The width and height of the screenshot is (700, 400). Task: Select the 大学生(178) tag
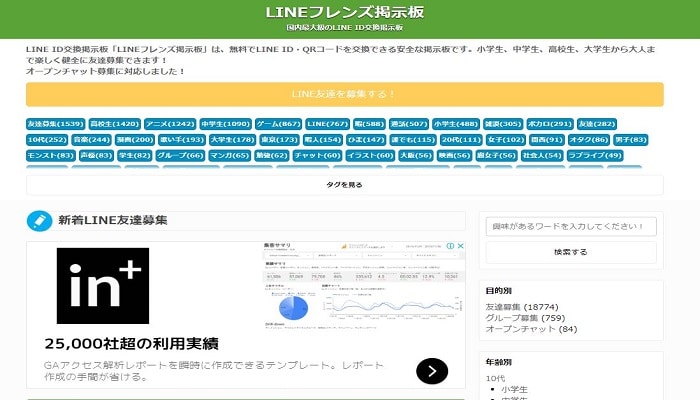pos(232,140)
